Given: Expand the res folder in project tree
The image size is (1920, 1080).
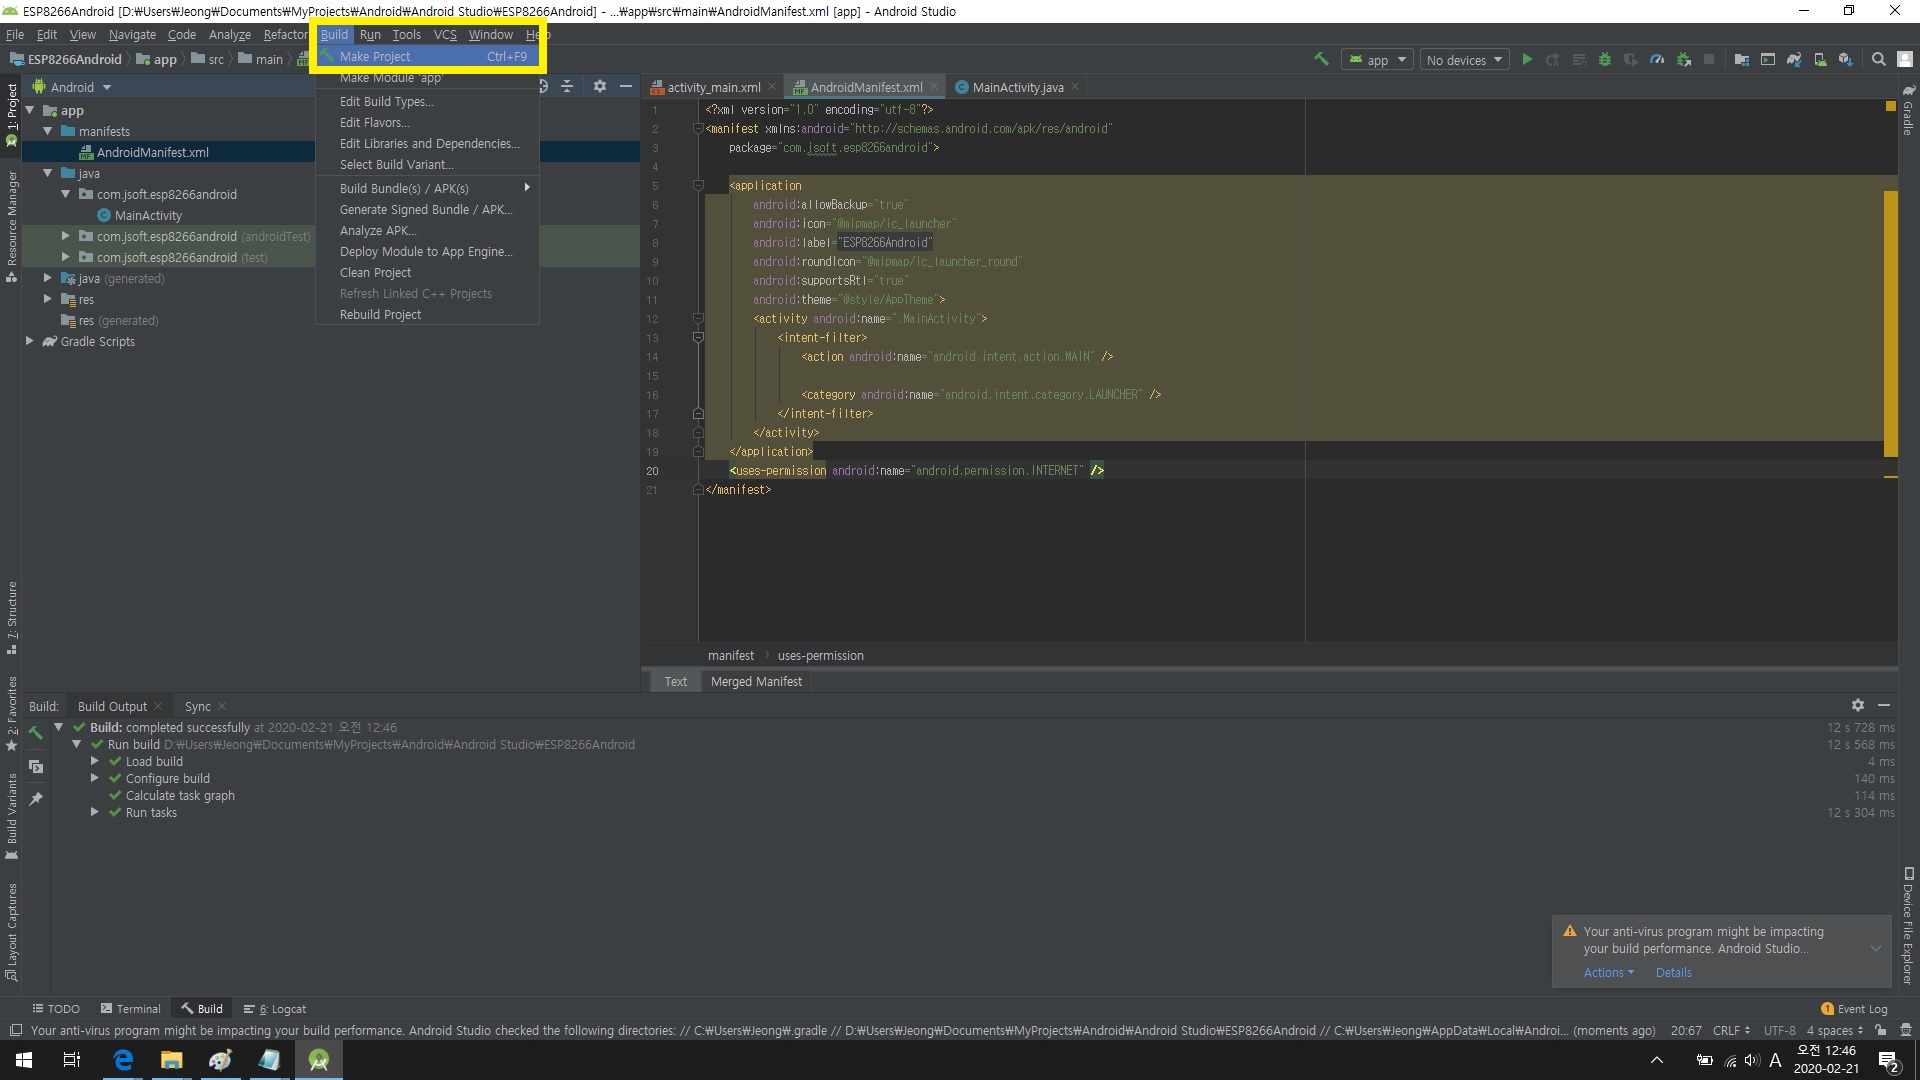Looking at the screenshot, I should tap(48, 299).
